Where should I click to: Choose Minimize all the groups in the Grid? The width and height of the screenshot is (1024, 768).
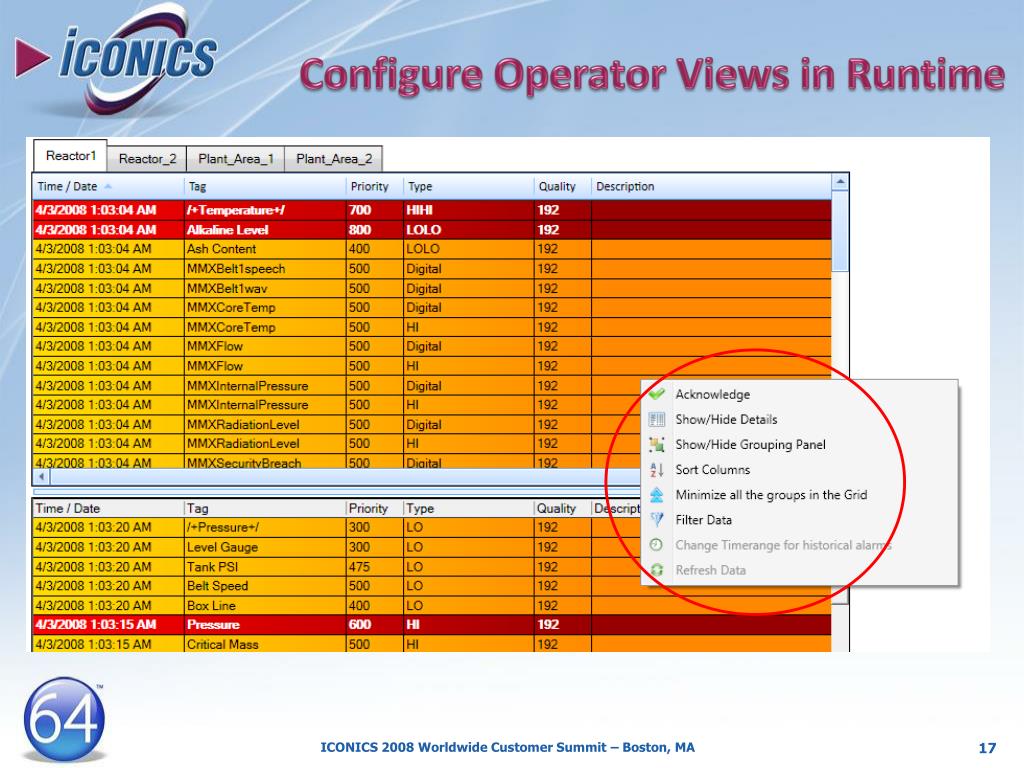[800, 494]
